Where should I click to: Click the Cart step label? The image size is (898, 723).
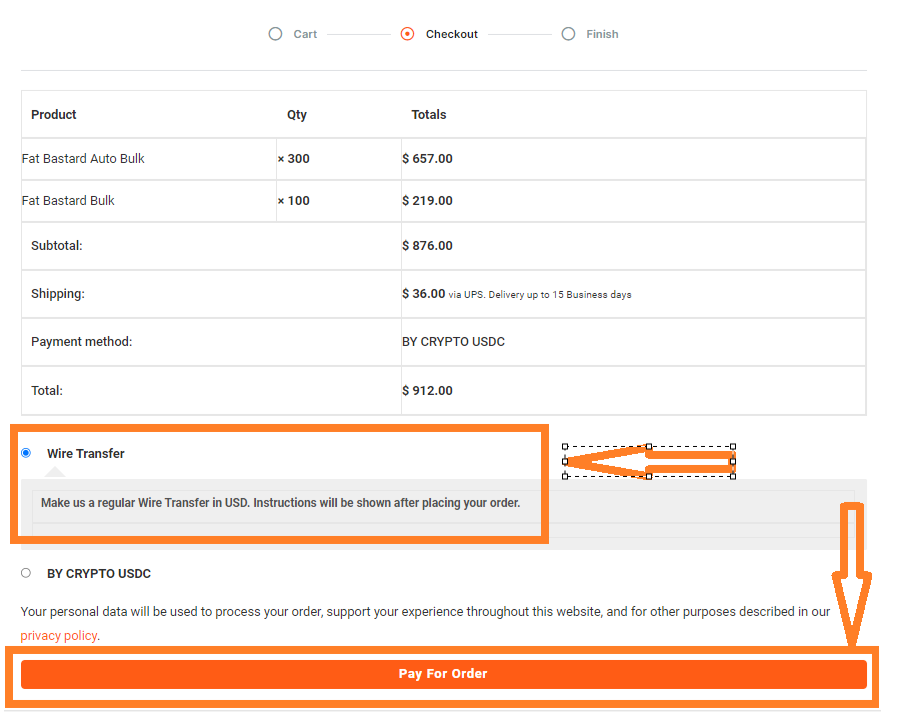pyautogui.click(x=305, y=34)
